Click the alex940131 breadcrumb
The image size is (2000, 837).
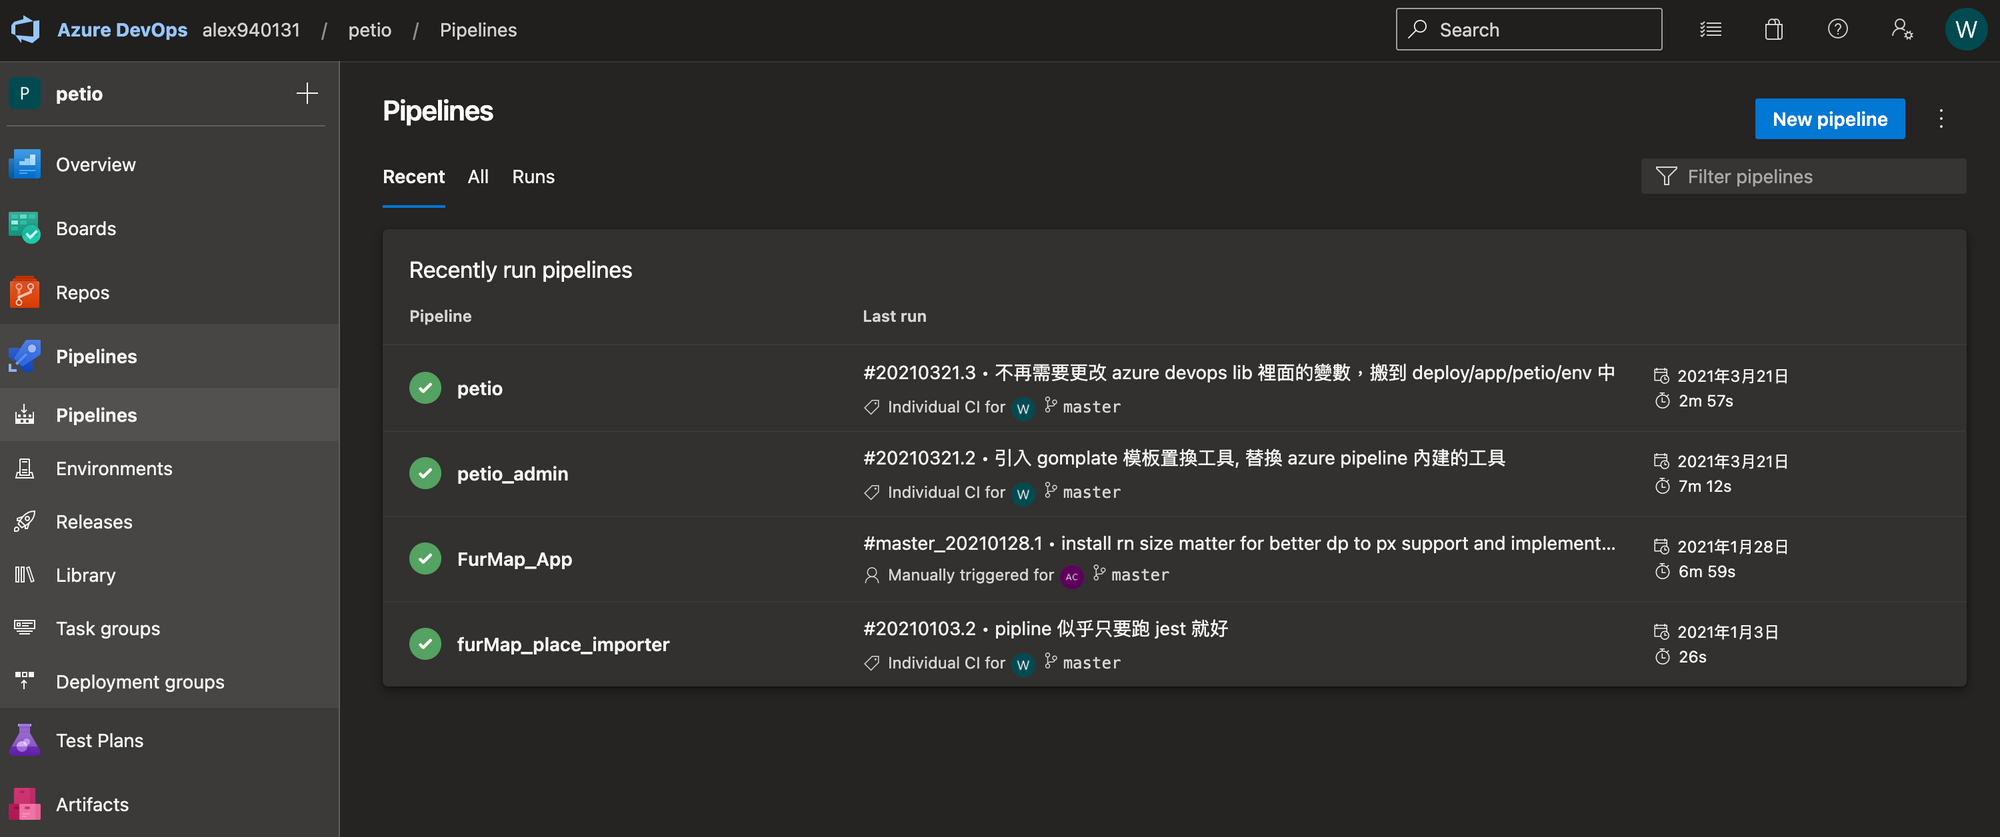point(251,30)
